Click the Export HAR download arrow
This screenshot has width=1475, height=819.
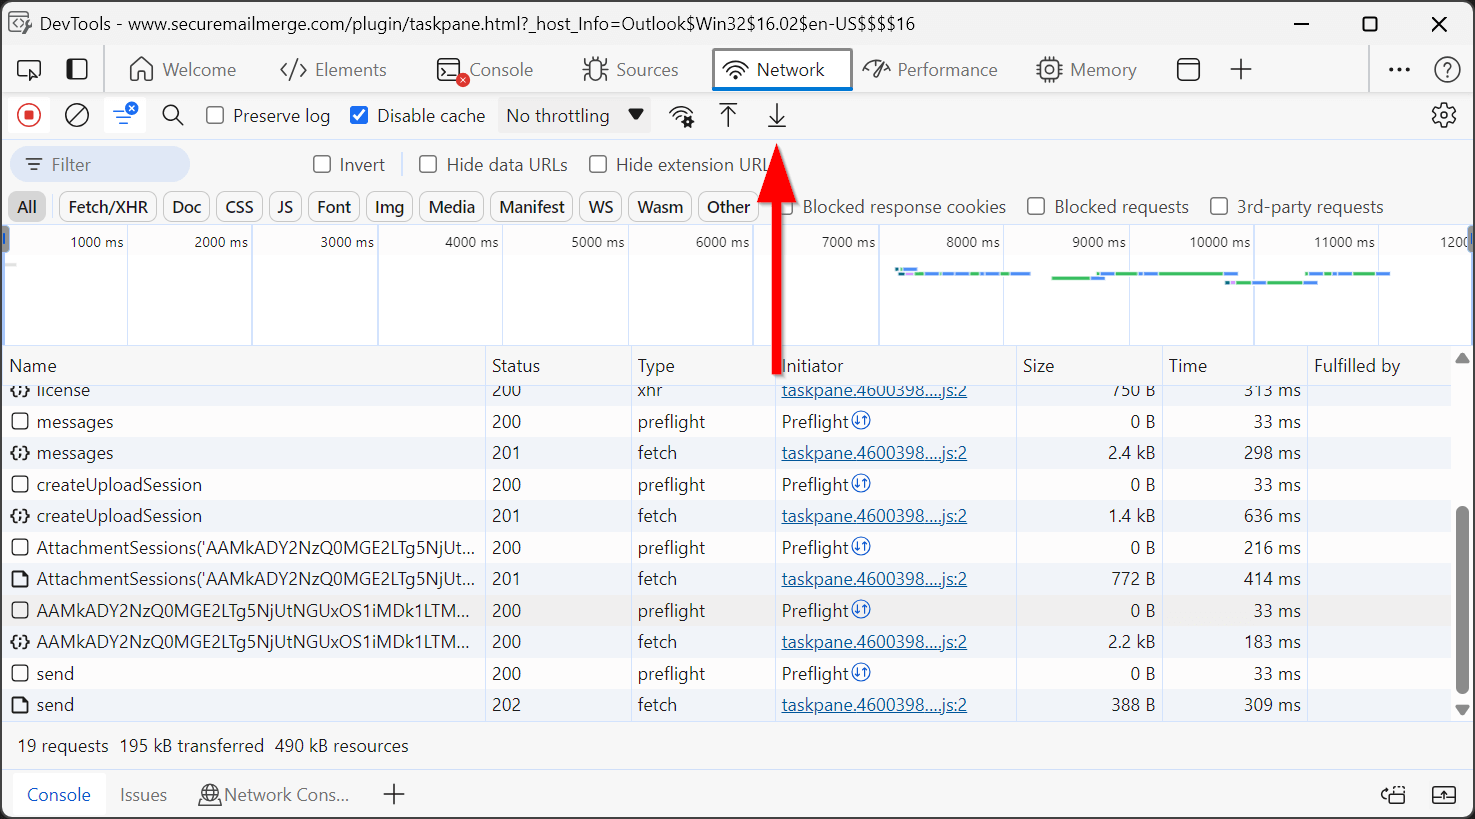click(x=776, y=116)
